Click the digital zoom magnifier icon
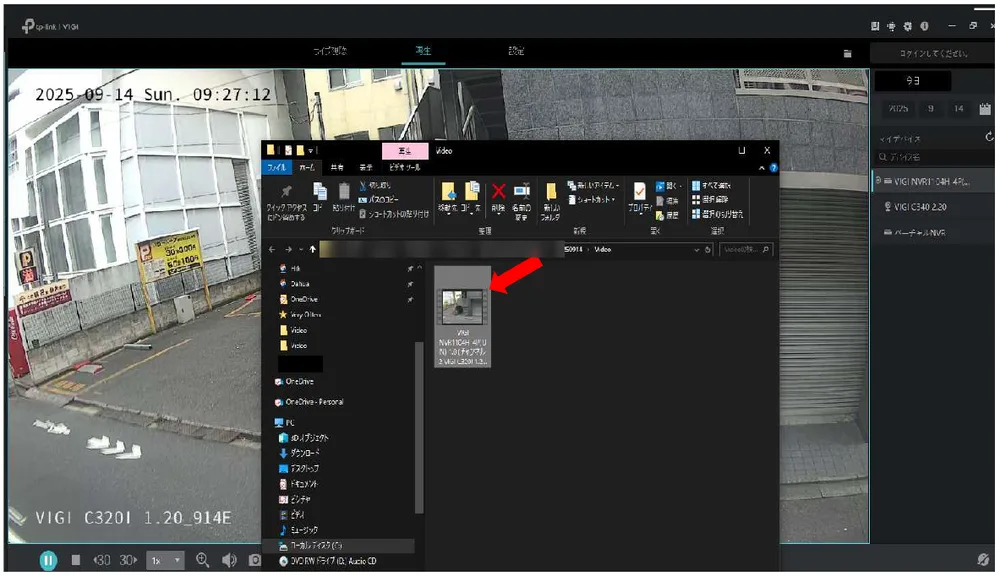The height and width of the screenshot is (576, 1000). tap(203, 560)
